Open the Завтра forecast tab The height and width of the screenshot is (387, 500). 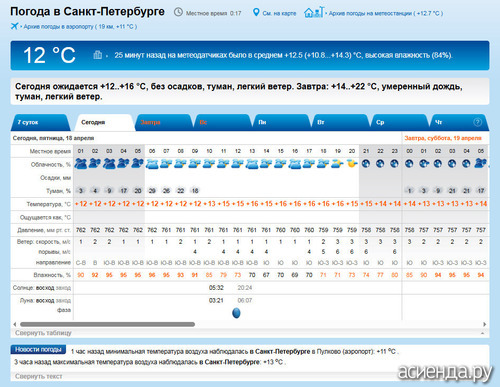[163, 122]
